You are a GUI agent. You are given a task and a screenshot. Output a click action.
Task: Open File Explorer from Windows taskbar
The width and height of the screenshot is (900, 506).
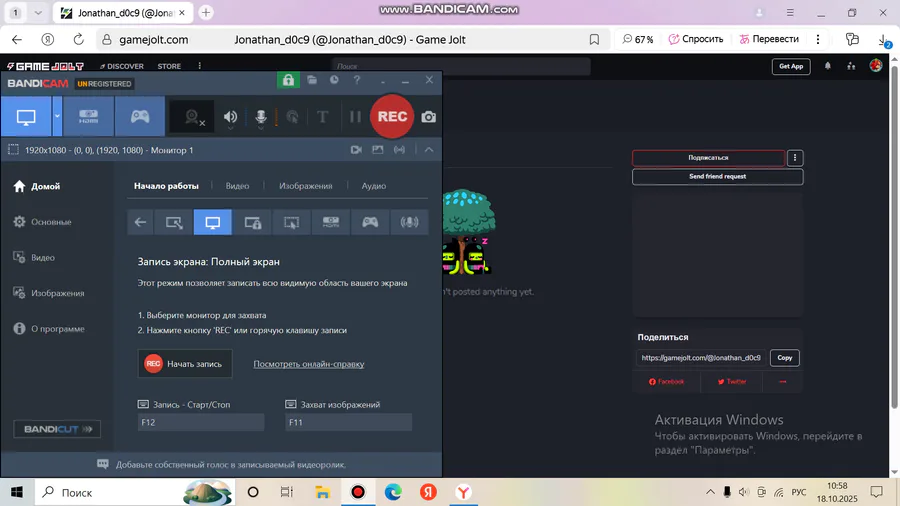(x=323, y=492)
